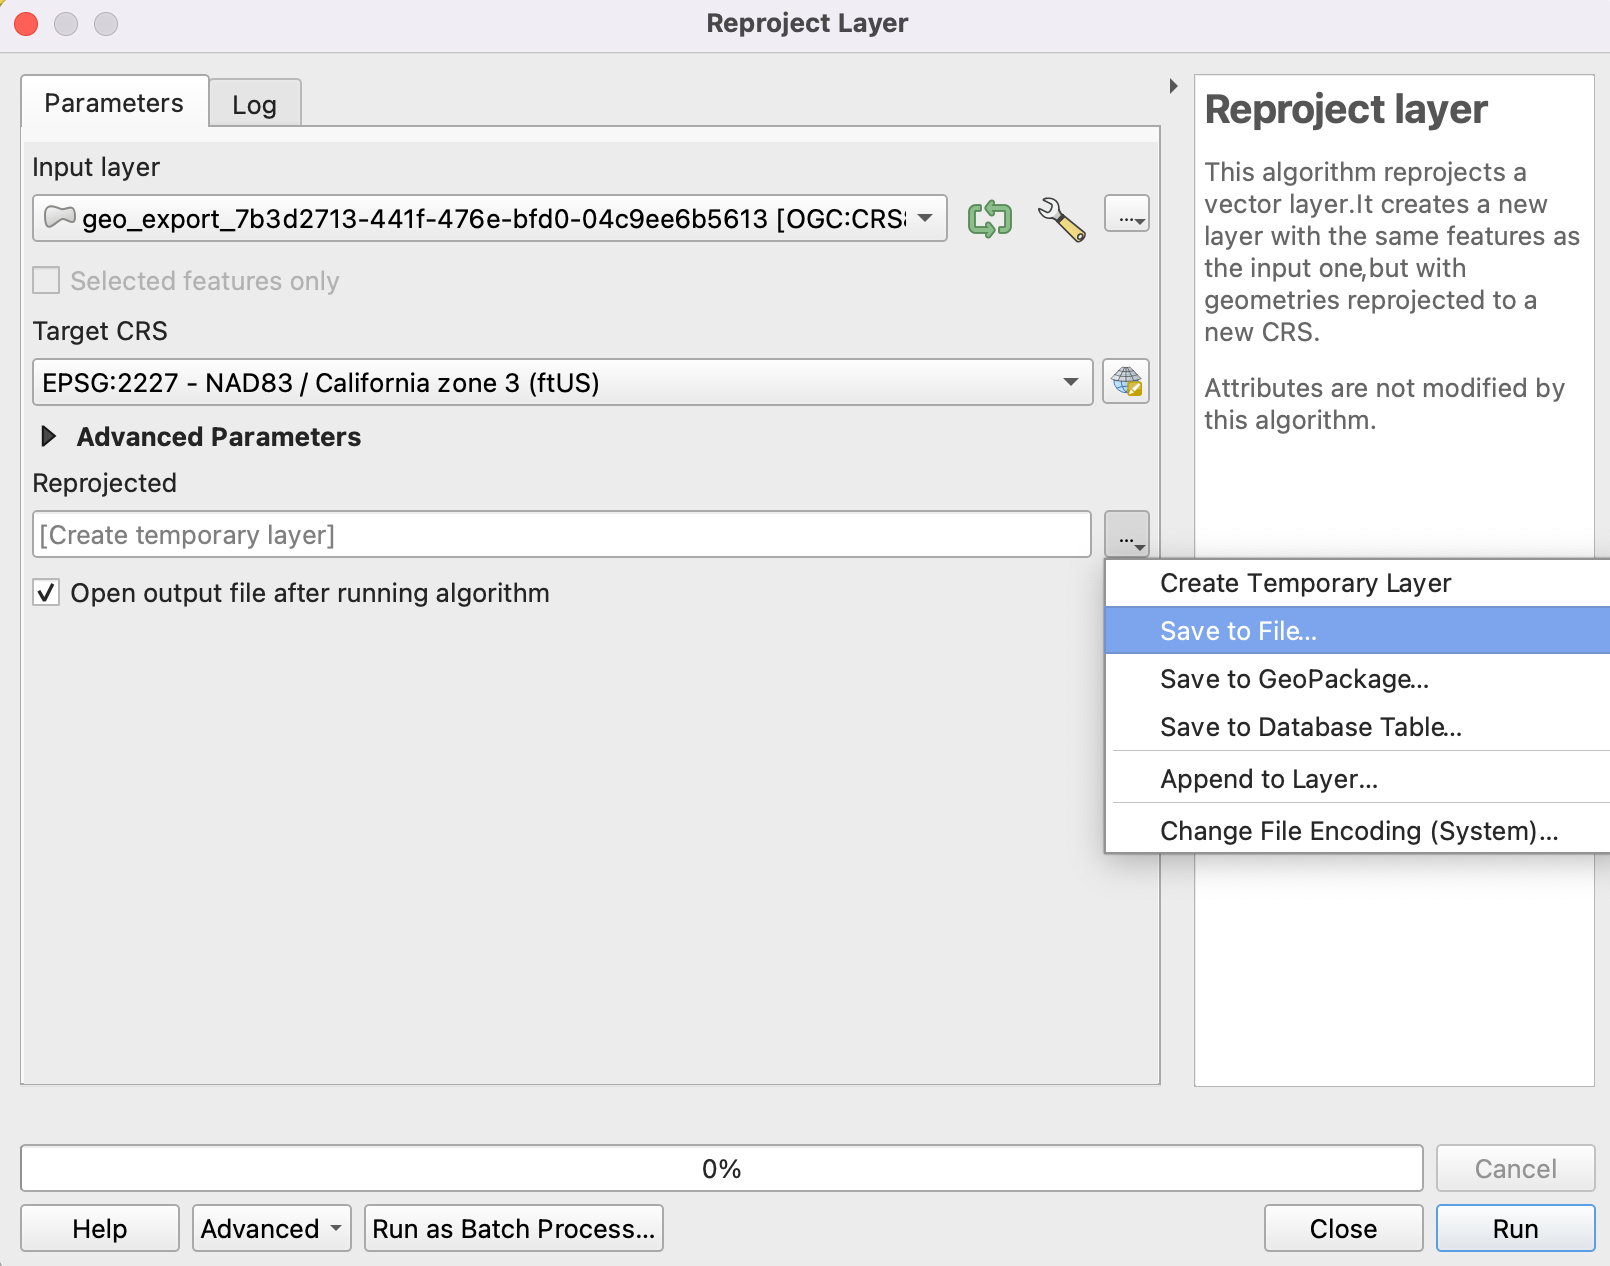Click the iterate over layer green arrows icon

point(989,219)
